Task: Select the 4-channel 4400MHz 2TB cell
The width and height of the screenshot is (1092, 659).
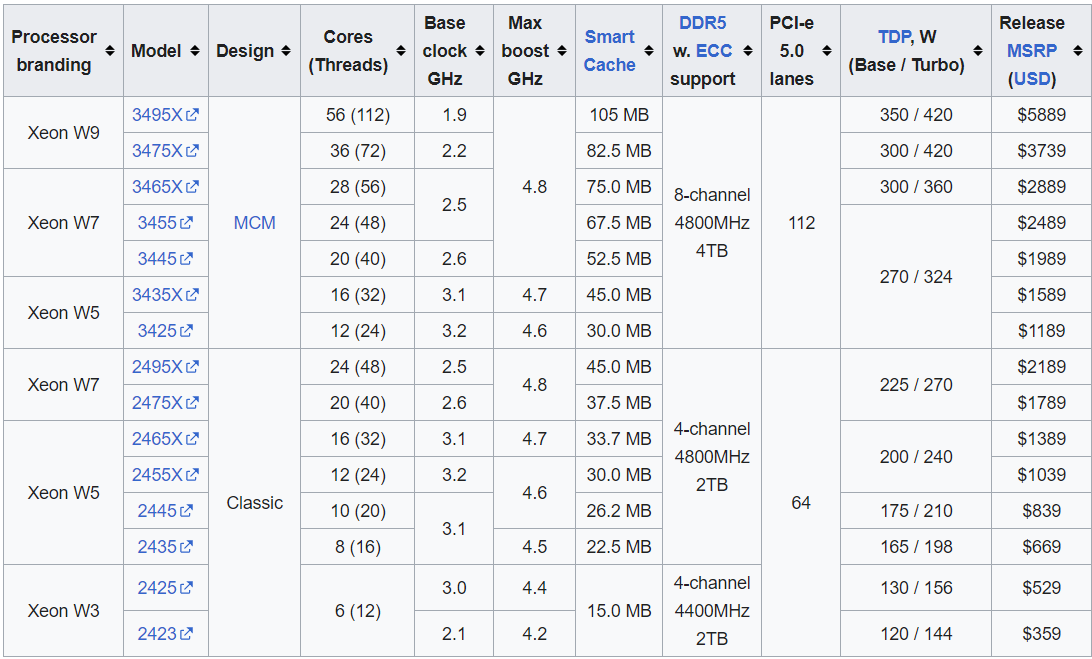Action: click(x=712, y=610)
